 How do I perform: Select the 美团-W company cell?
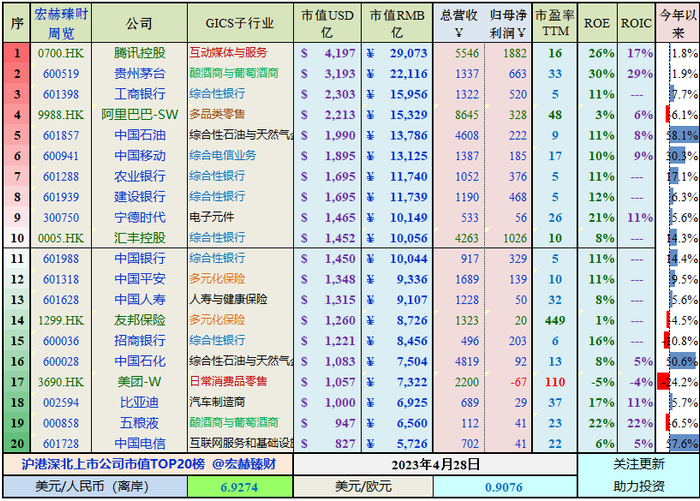[x=139, y=382]
